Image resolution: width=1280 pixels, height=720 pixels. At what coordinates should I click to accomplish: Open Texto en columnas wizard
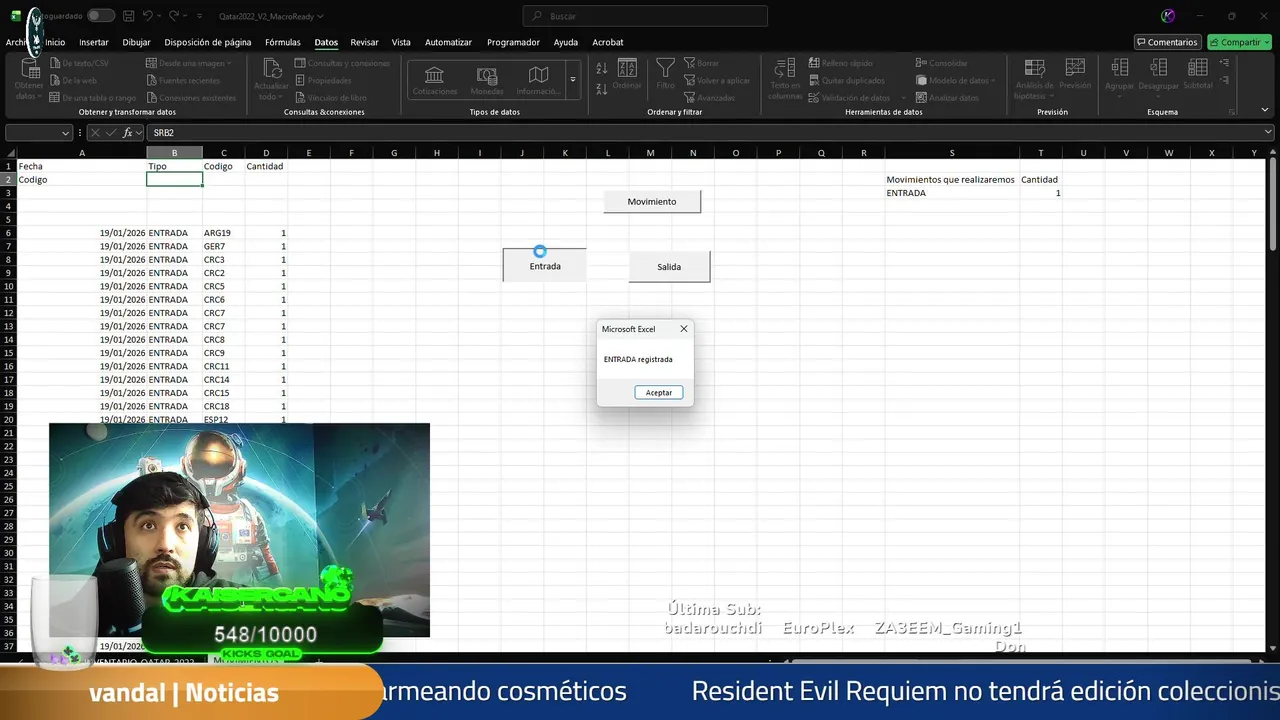pos(785,78)
